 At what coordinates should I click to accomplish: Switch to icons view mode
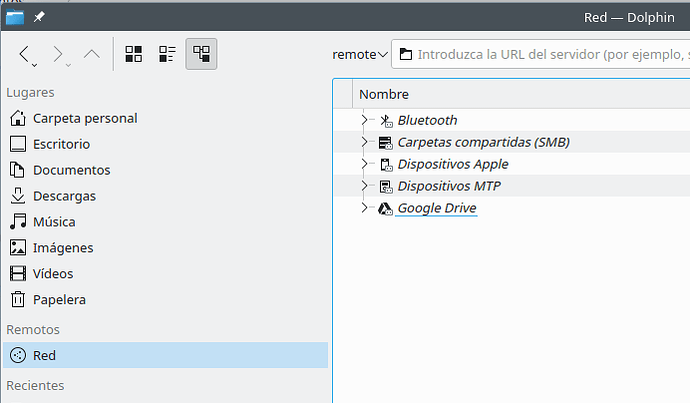click(133, 54)
